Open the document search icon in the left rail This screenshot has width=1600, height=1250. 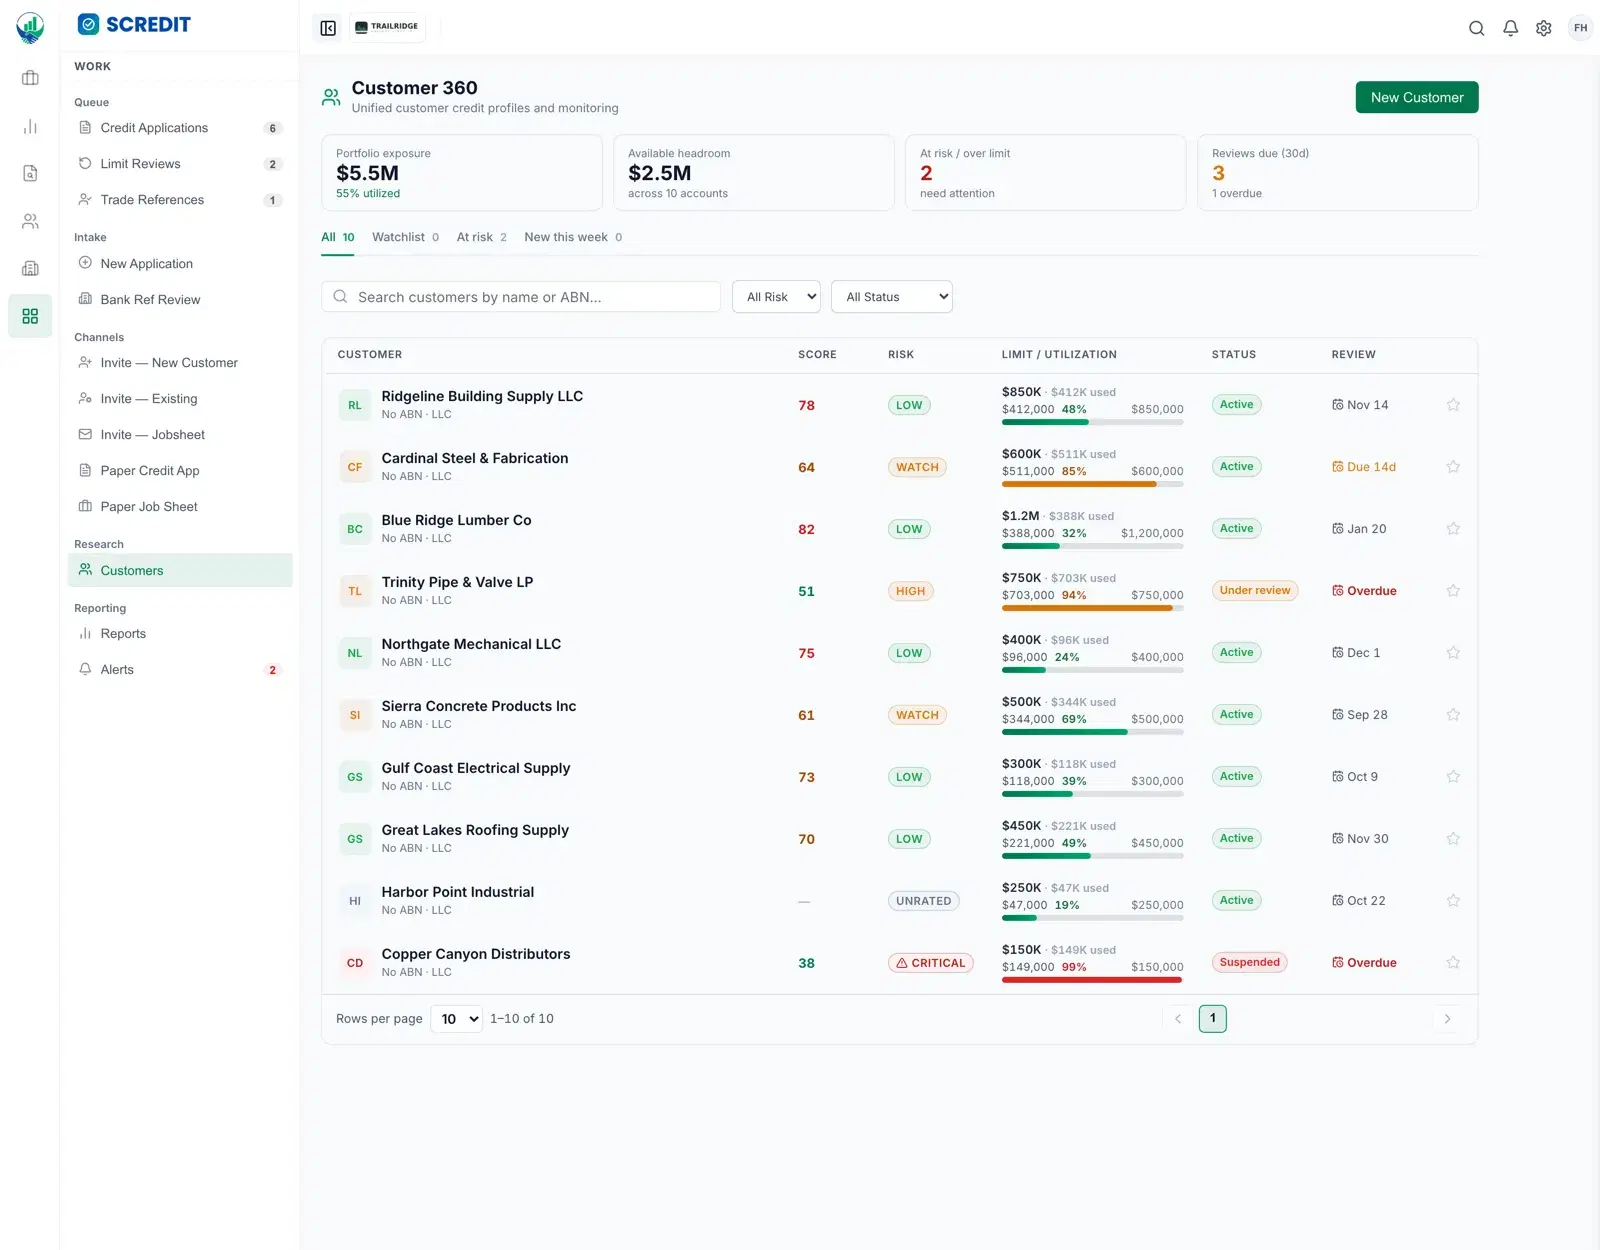click(30, 174)
